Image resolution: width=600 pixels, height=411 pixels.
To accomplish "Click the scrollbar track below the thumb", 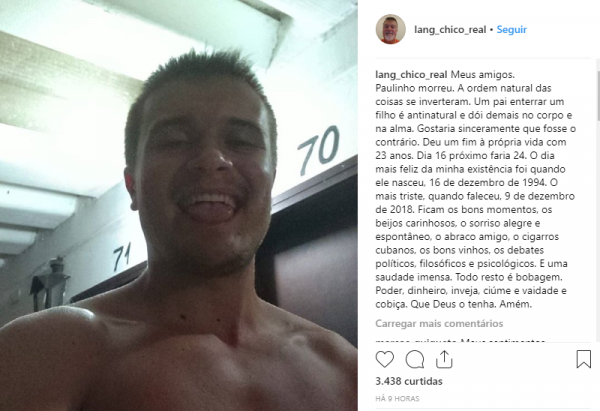I will pos(598,230).
